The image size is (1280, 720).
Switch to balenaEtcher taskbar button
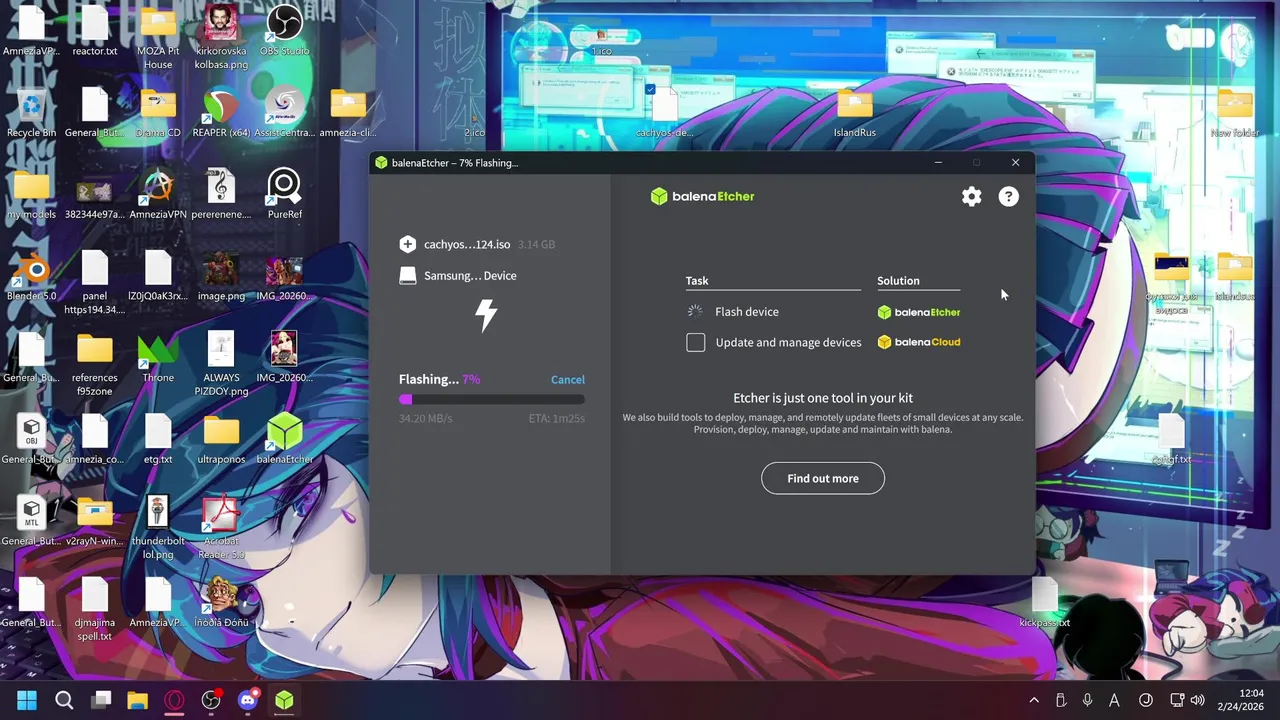click(x=285, y=700)
